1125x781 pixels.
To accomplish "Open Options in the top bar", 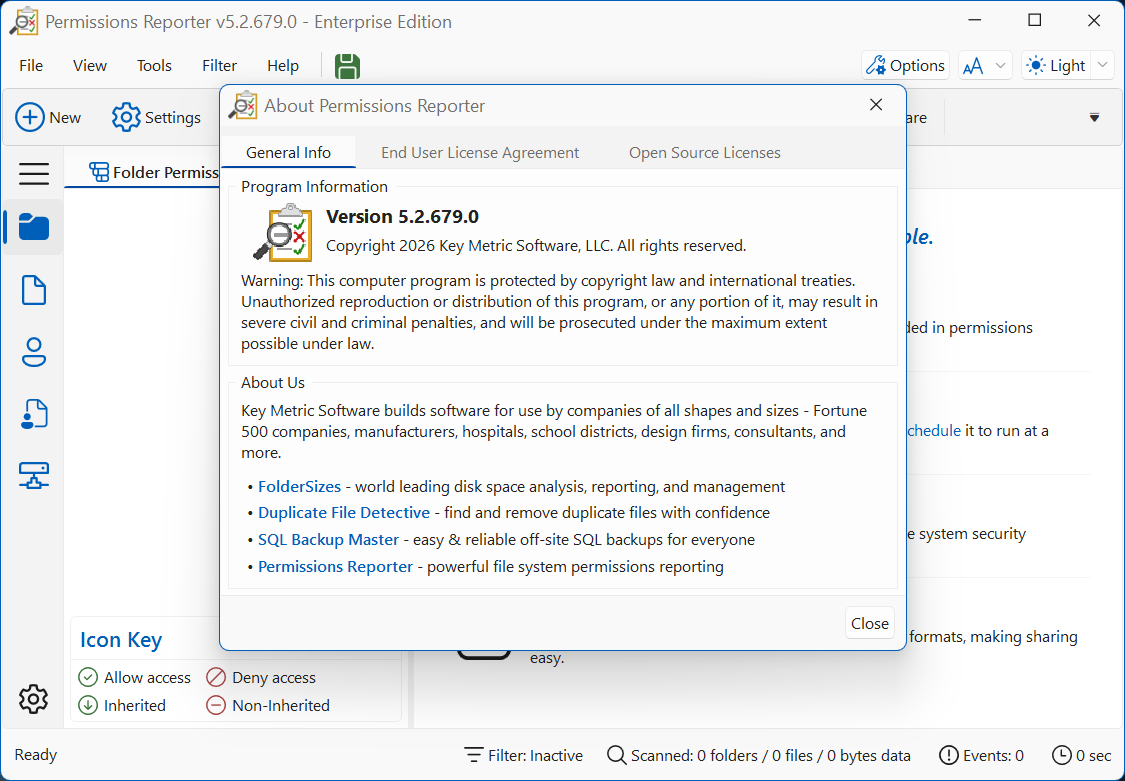I will [905, 66].
